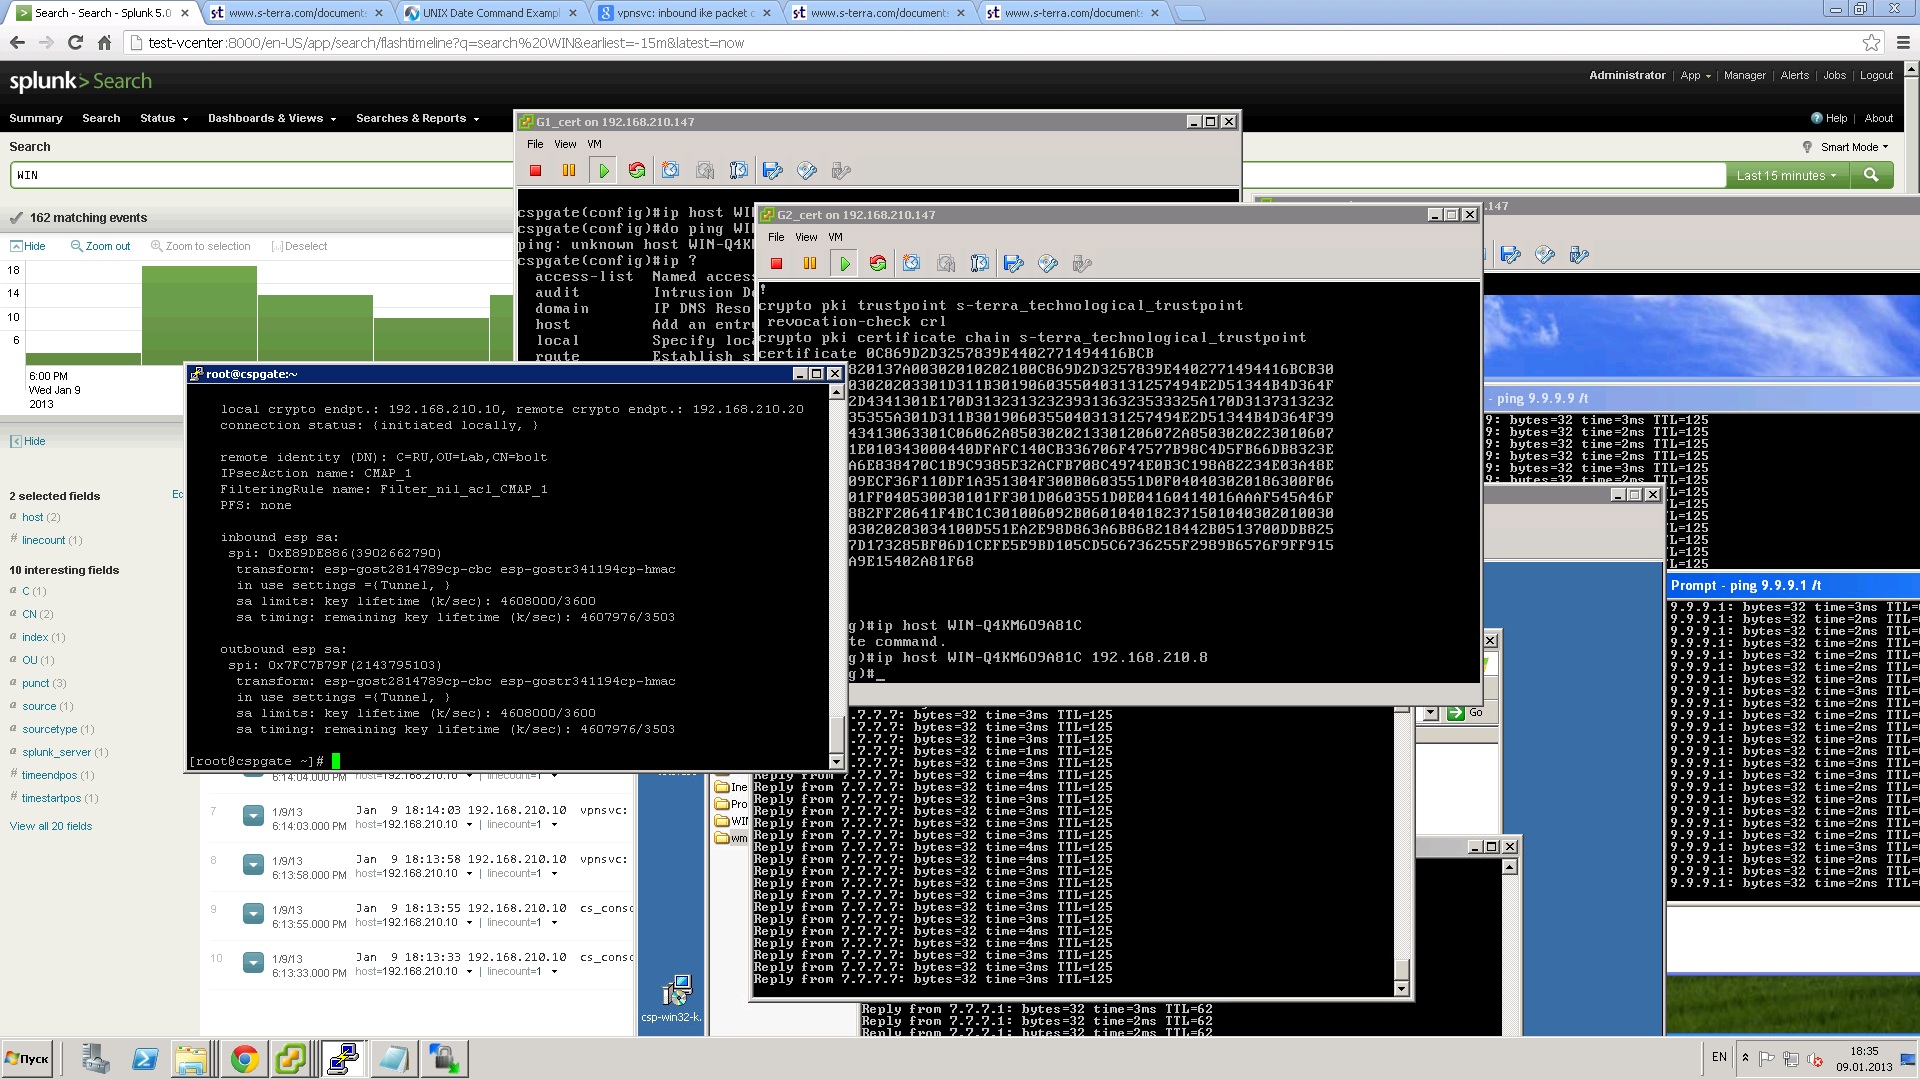Take a snapshot of the G2_cert VM
1920x1080 pixels.
coord(912,264)
